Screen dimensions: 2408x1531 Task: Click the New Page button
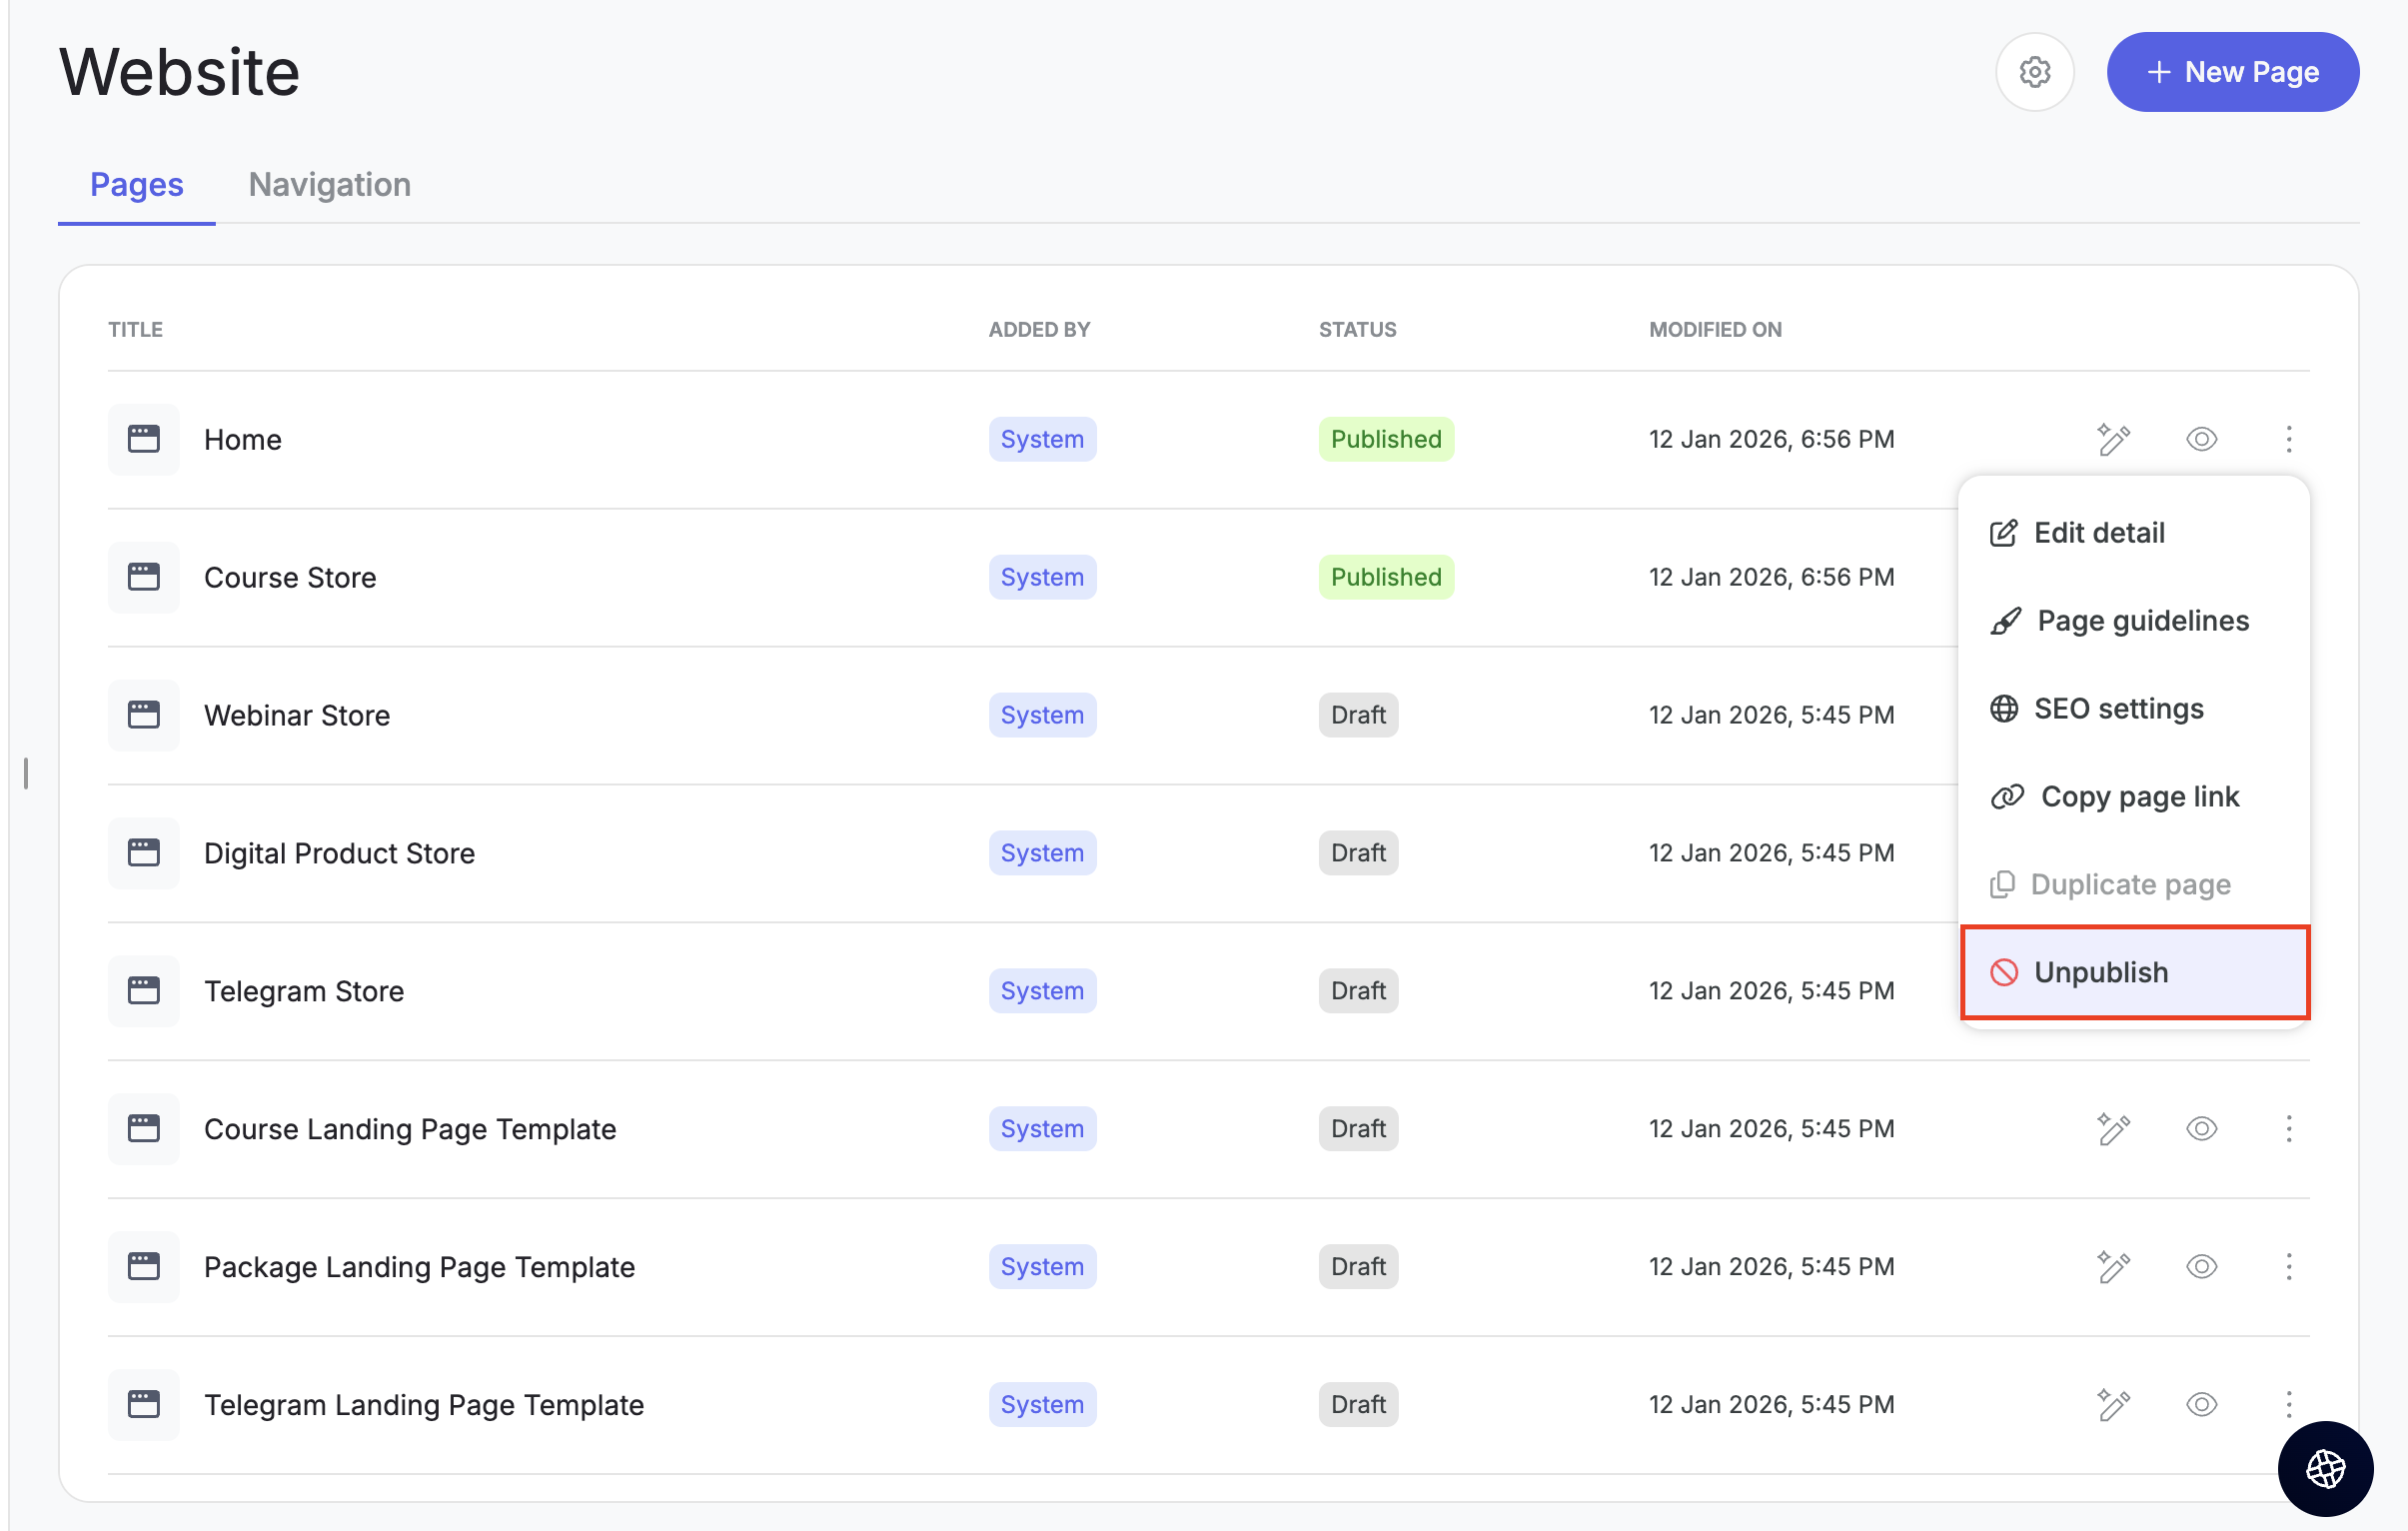pos(2232,72)
